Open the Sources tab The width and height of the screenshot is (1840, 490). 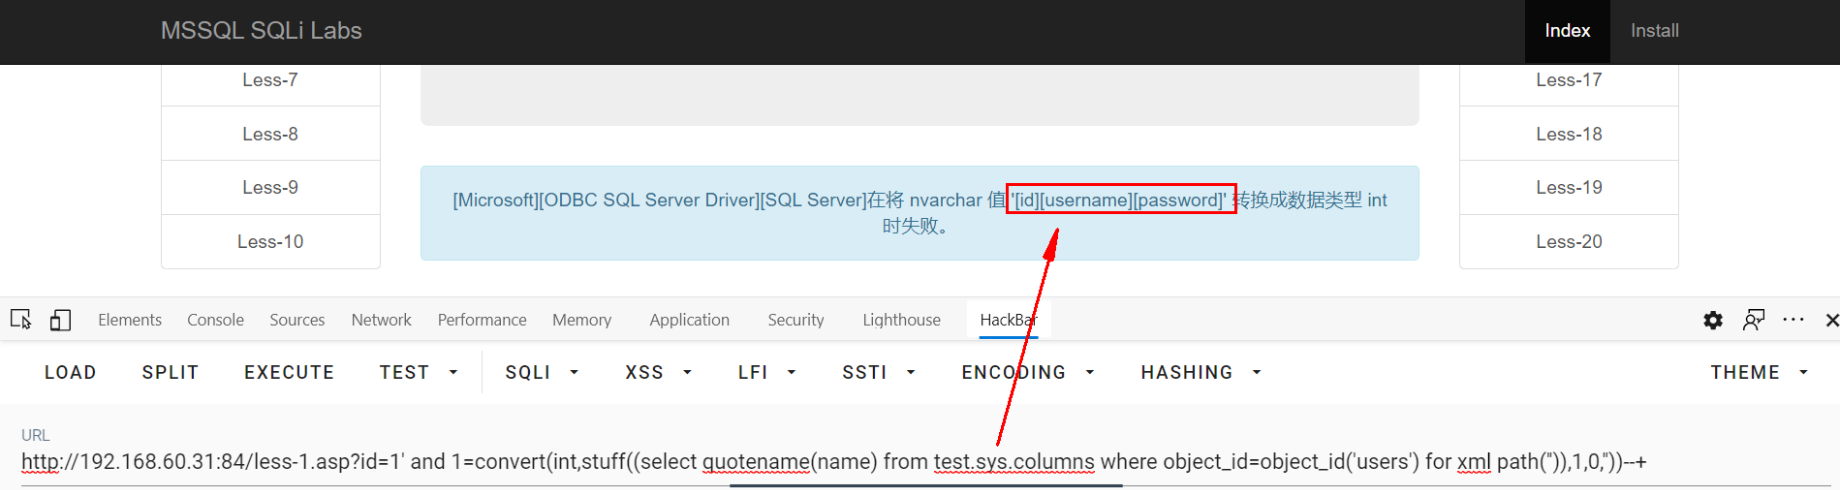point(297,320)
